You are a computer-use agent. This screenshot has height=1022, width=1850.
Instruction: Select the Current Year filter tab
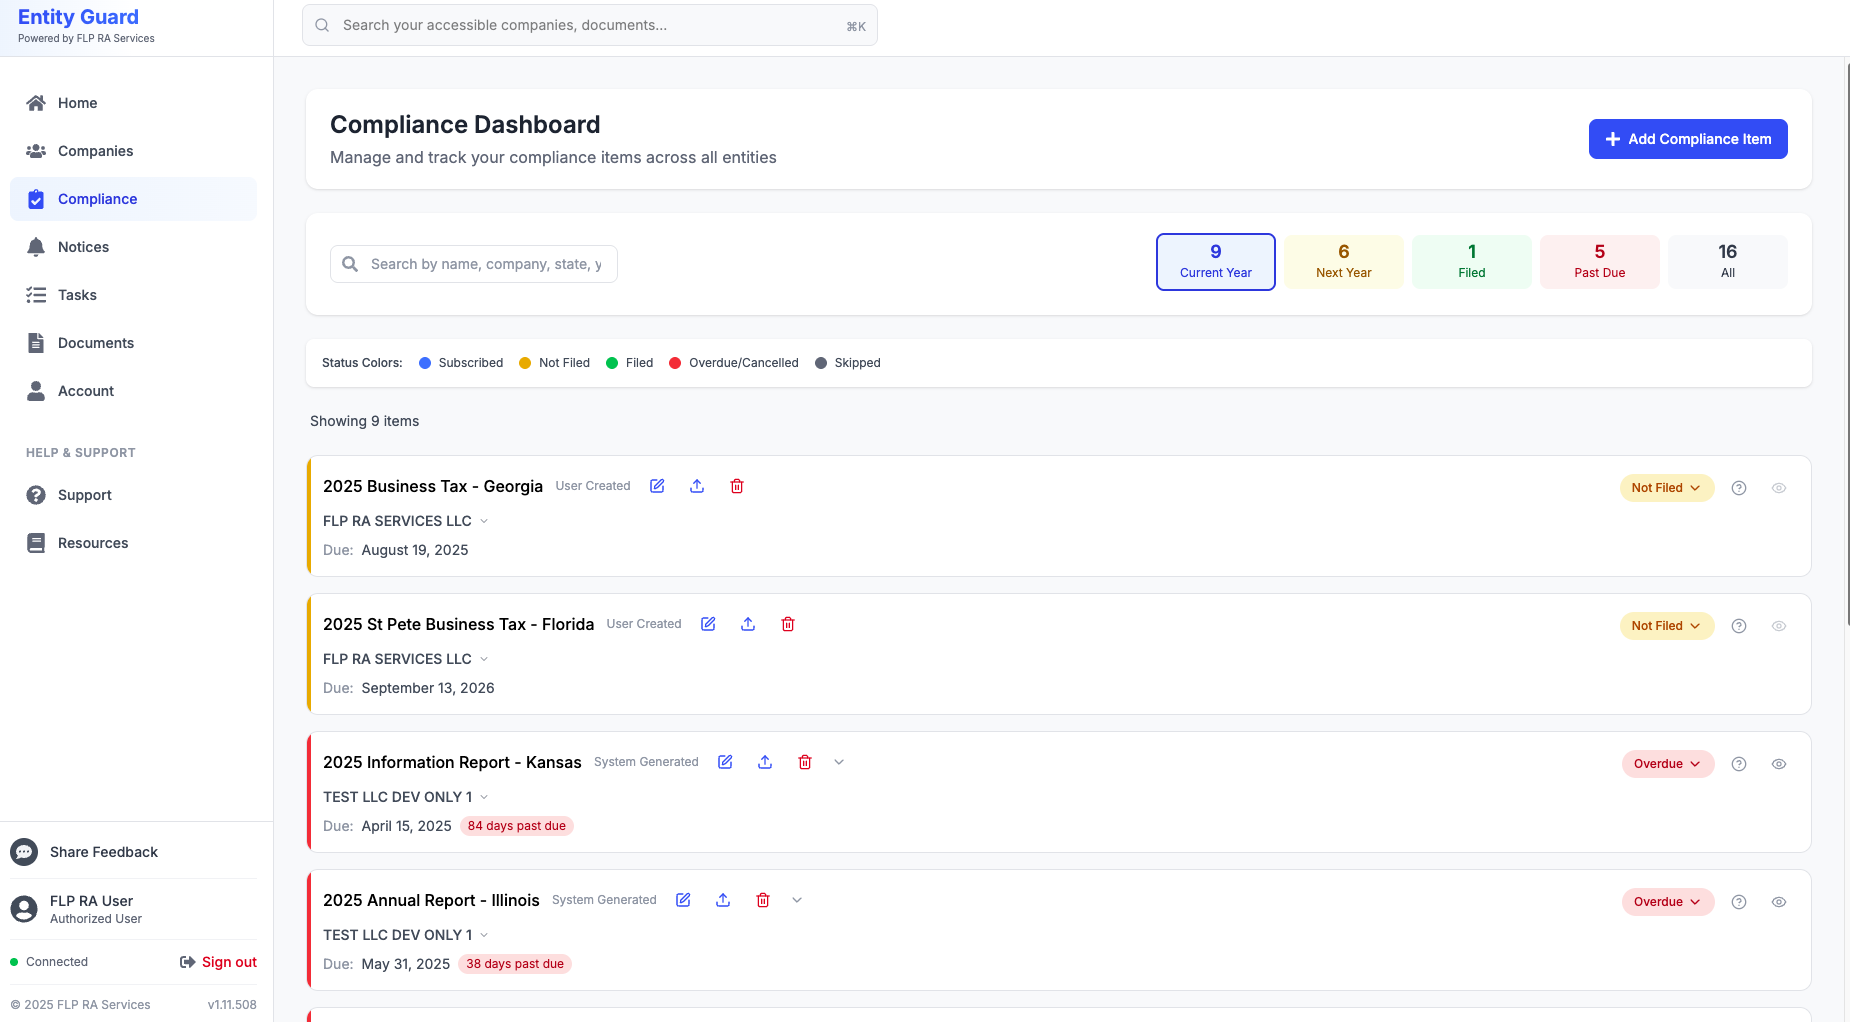(x=1216, y=262)
